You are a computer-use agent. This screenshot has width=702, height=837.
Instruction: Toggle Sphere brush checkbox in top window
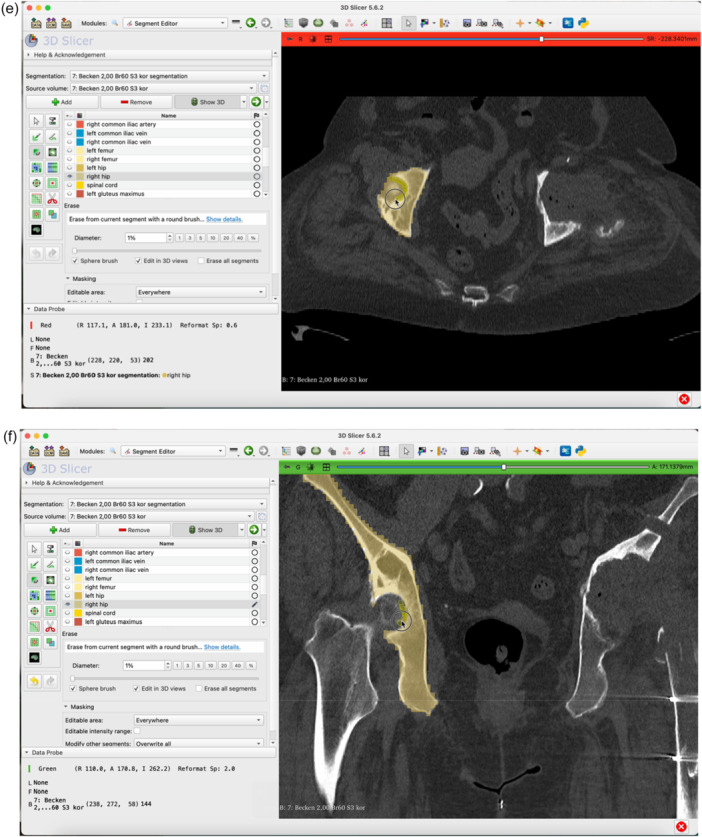[75, 260]
